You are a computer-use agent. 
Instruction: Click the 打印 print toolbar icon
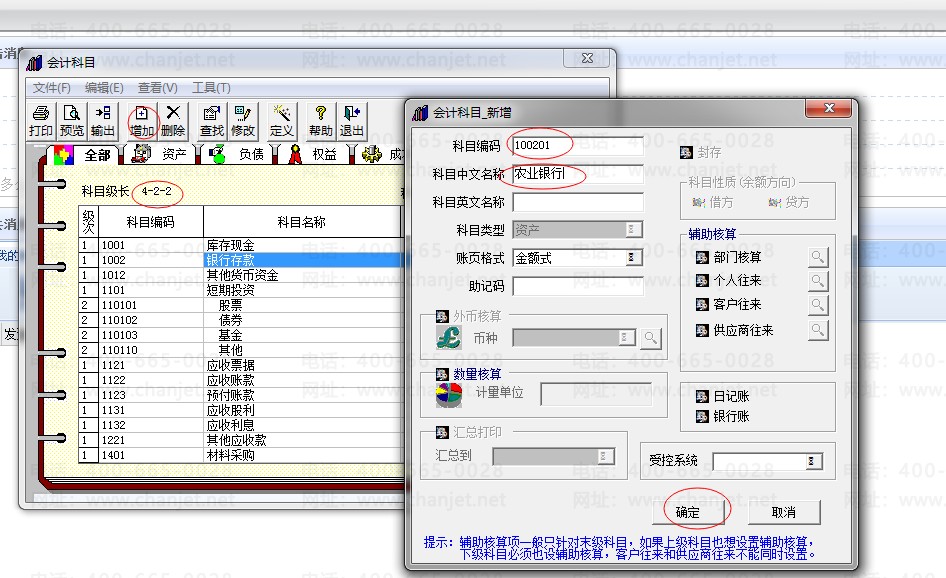tap(41, 121)
